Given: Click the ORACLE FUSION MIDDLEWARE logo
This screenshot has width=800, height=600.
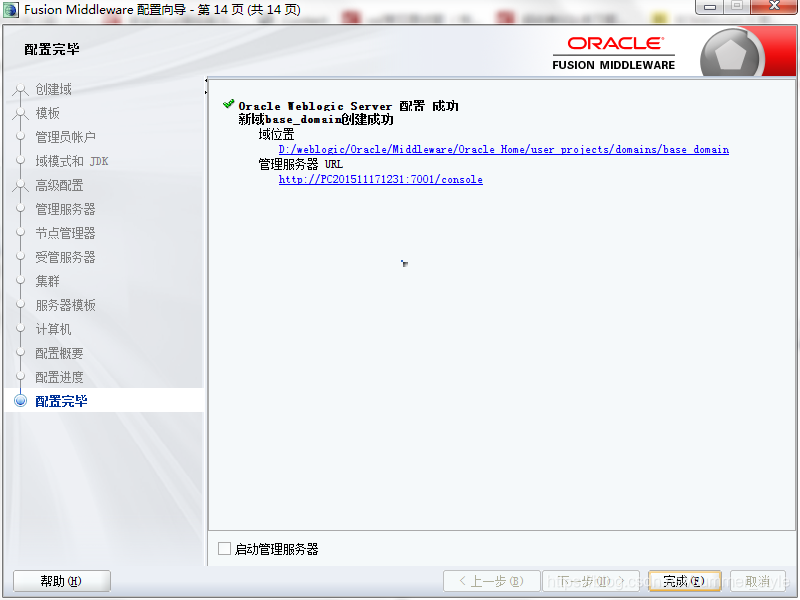Looking at the screenshot, I should [614, 54].
